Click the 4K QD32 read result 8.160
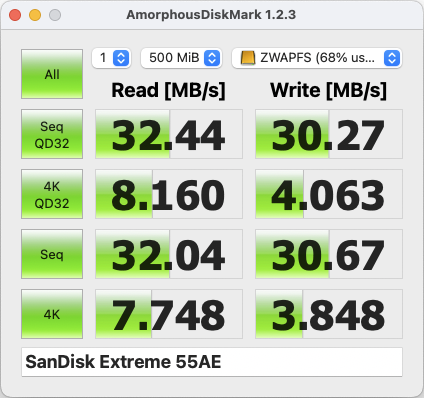The height and width of the screenshot is (398, 424). click(169, 194)
